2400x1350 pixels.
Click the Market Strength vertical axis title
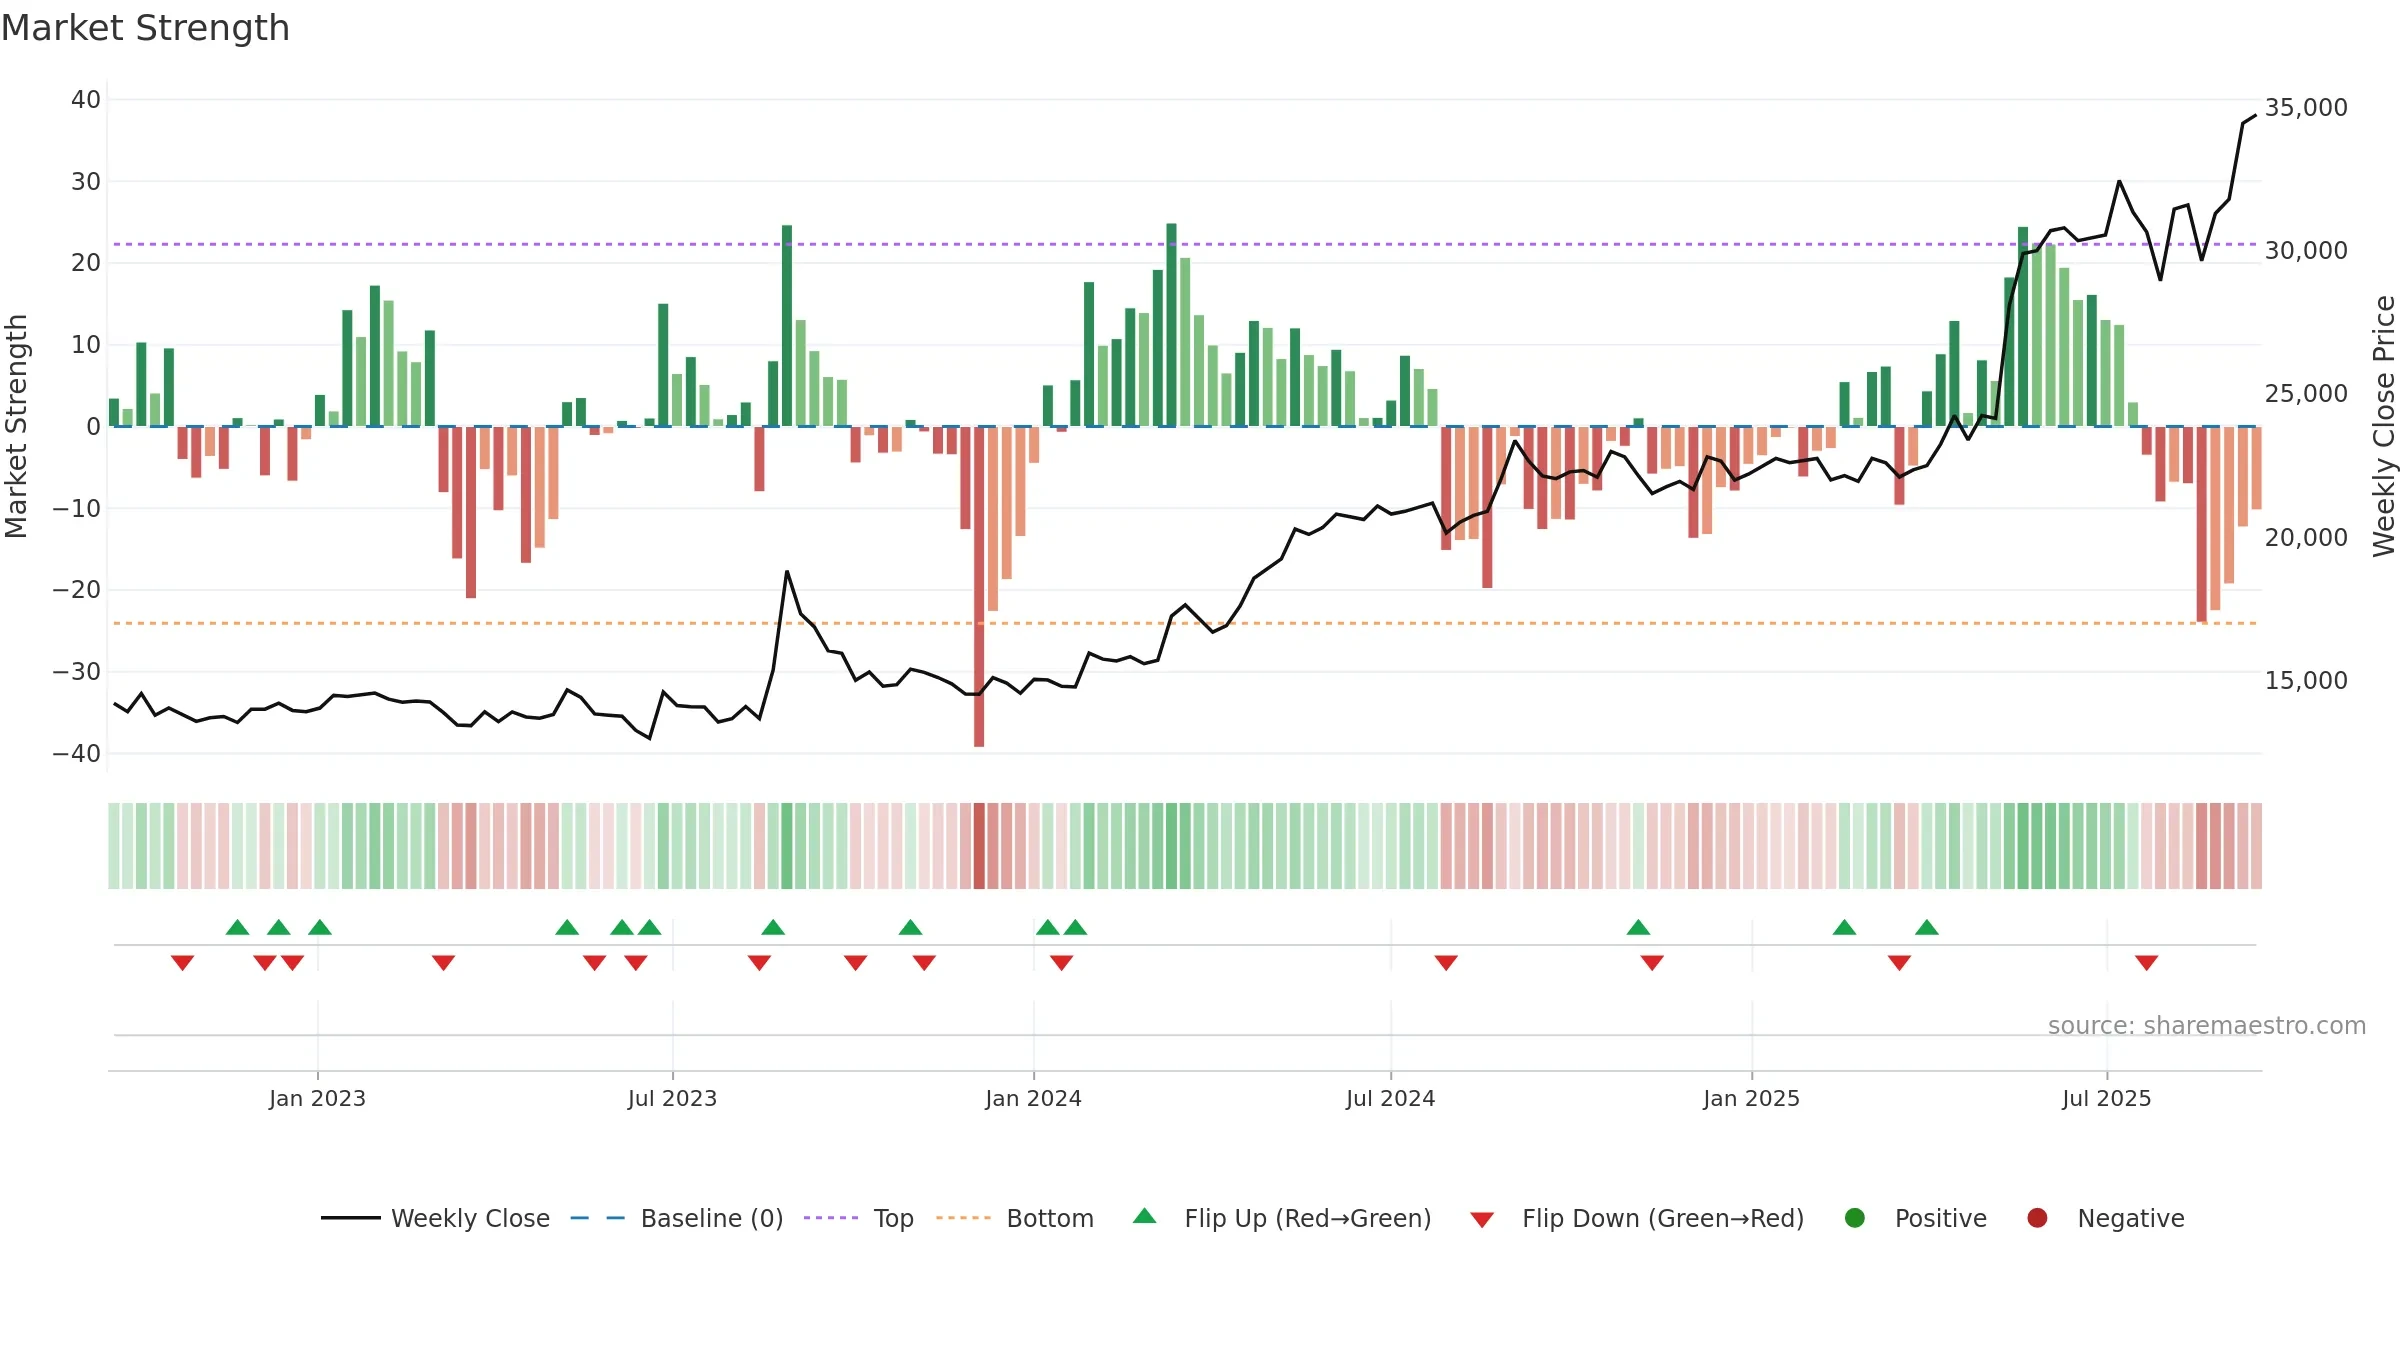click(x=16, y=426)
